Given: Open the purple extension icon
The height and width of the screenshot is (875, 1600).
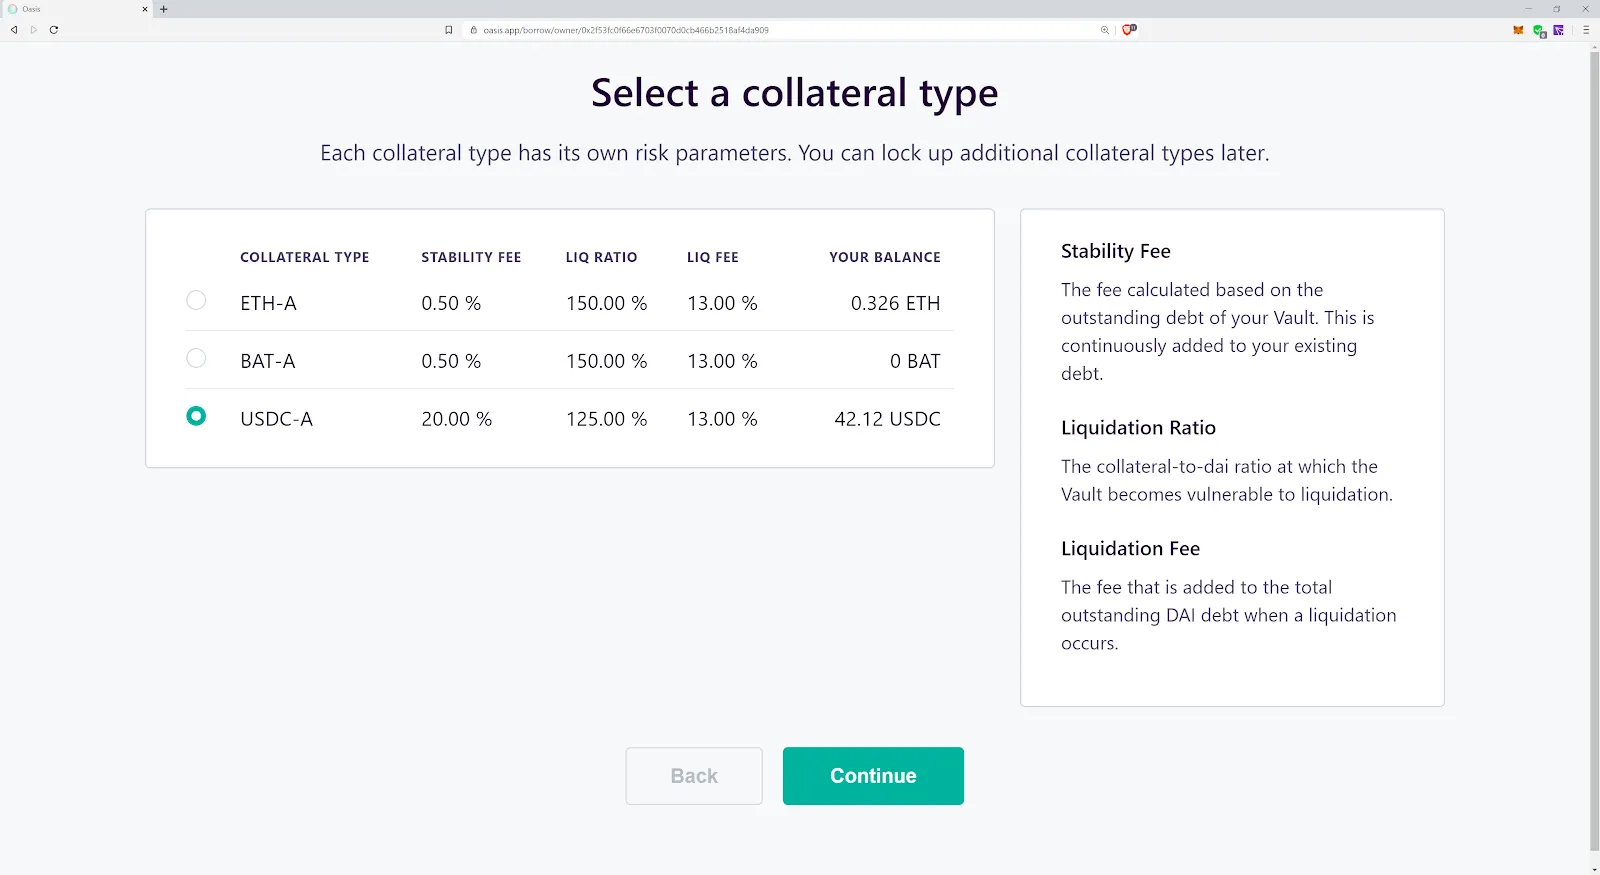Looking at the screenshot, I should coord(1558,30).
